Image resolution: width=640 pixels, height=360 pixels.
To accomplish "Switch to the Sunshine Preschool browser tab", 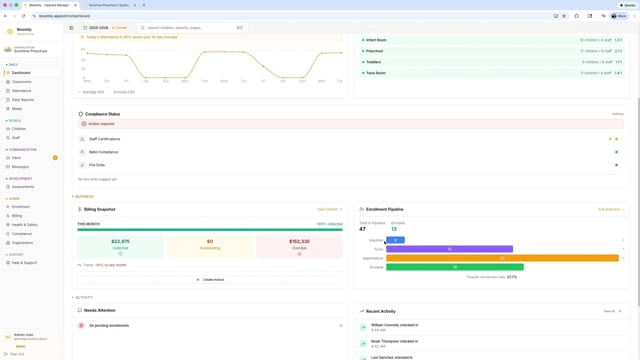I will coord(109,5).
